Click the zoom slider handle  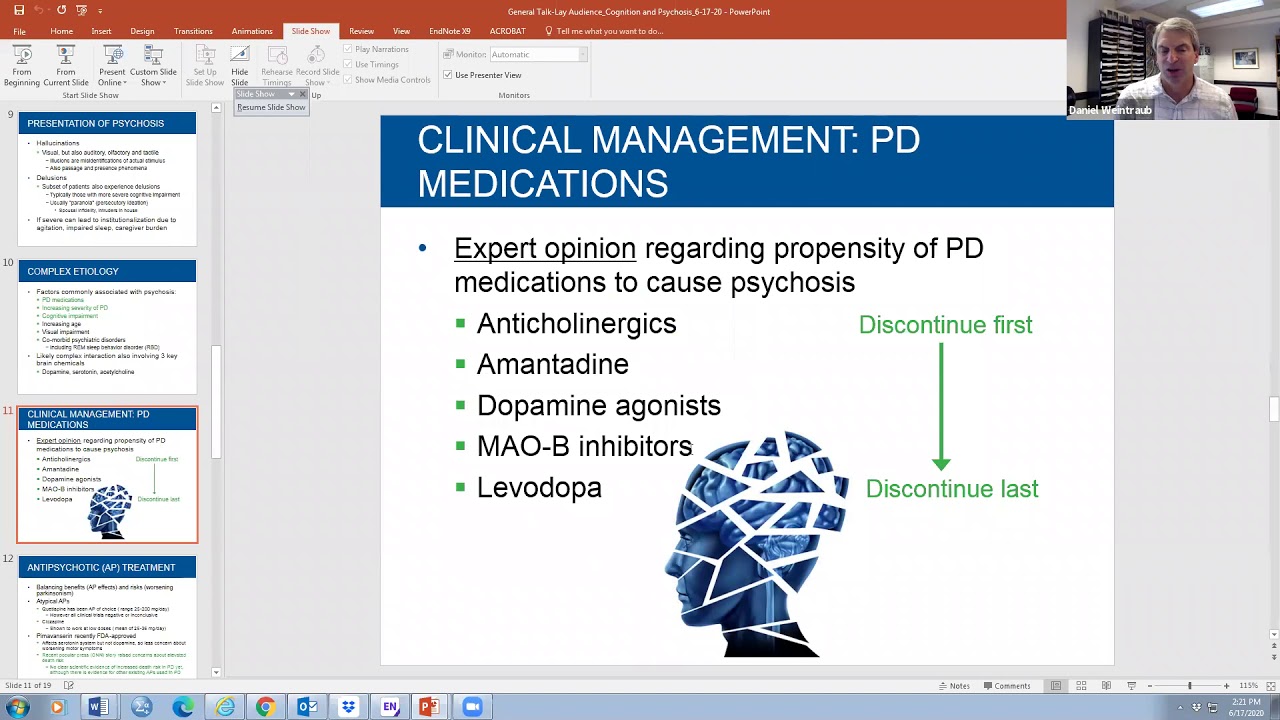(1189, 686)
